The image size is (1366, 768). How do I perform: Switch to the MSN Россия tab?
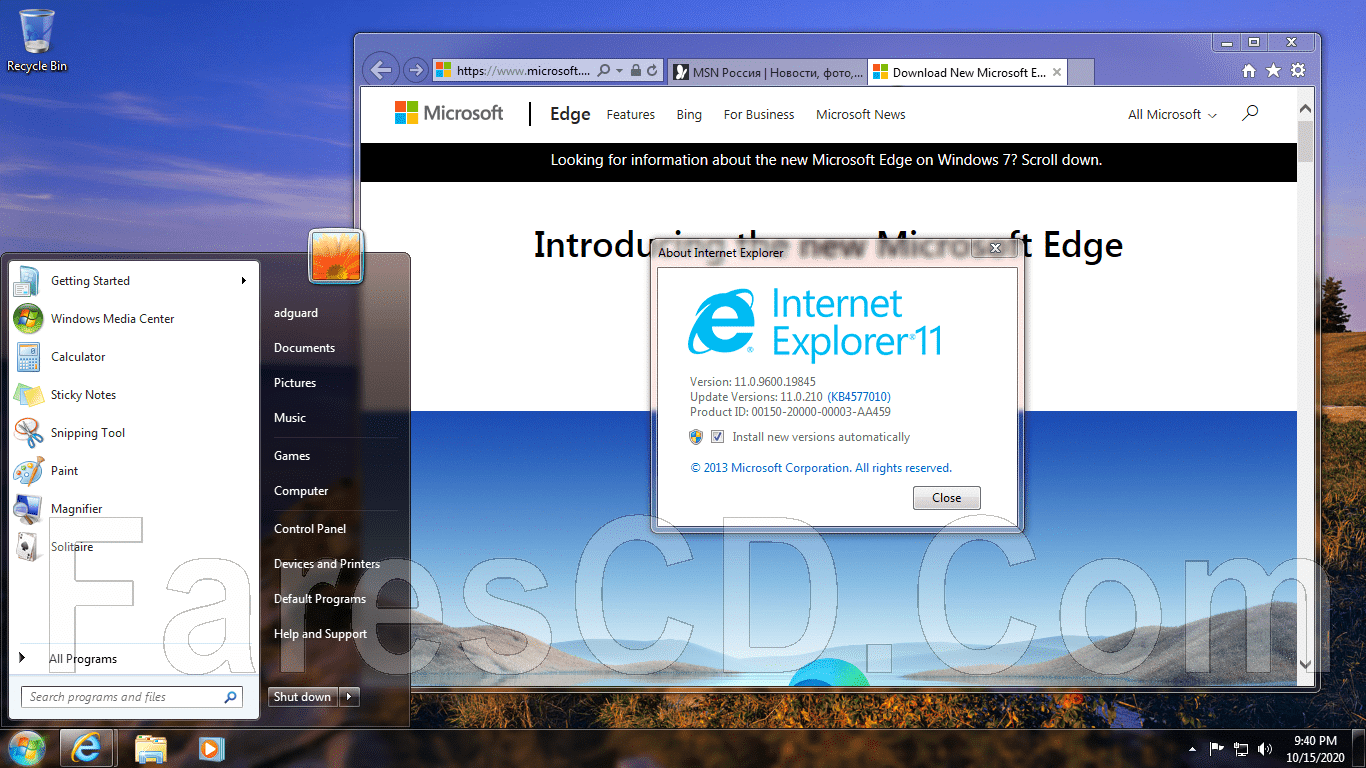(767, 72)
